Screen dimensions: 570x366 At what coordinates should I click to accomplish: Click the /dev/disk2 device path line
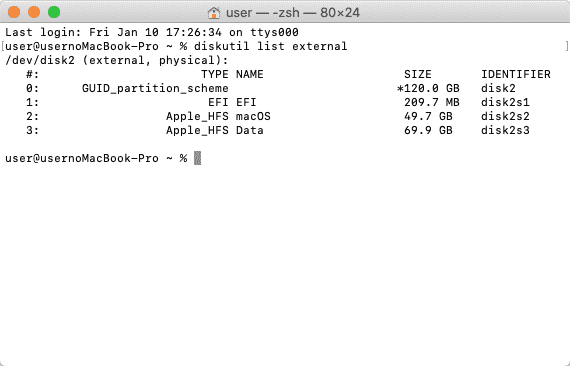click(117, 60)
